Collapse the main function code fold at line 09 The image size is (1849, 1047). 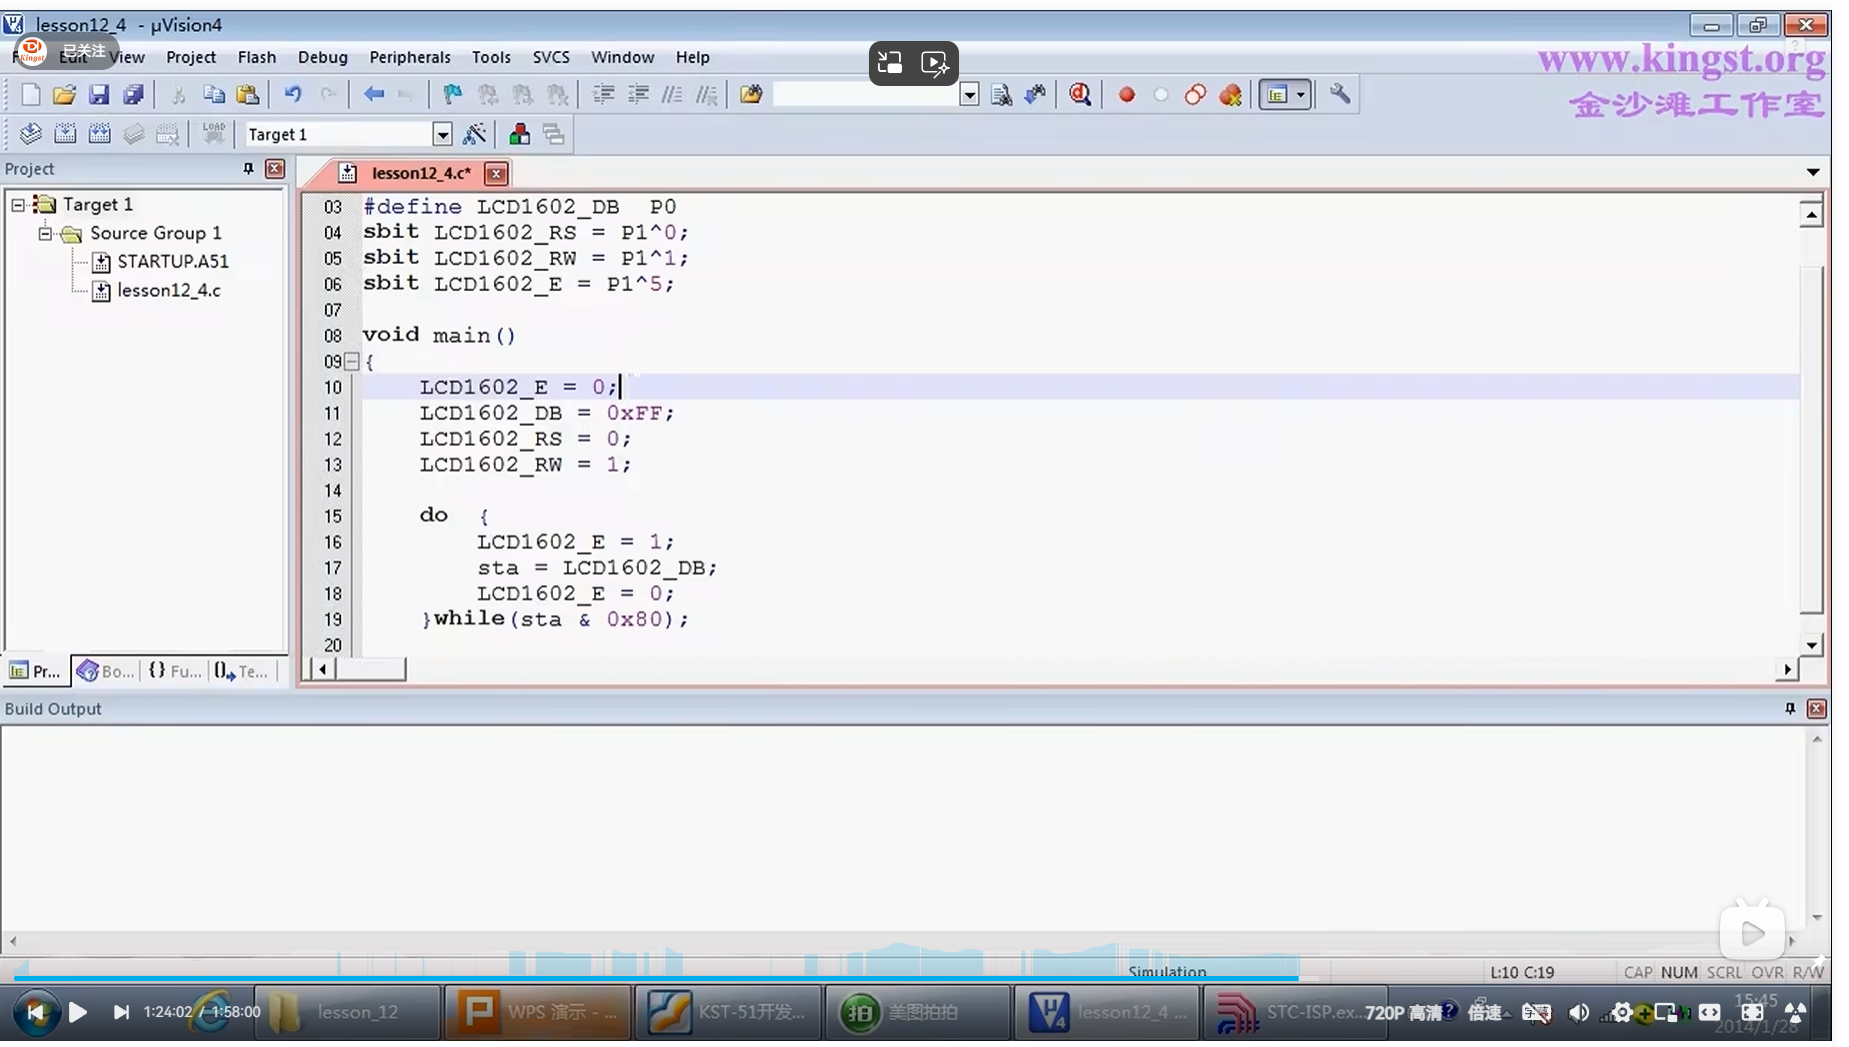(352, 361)
